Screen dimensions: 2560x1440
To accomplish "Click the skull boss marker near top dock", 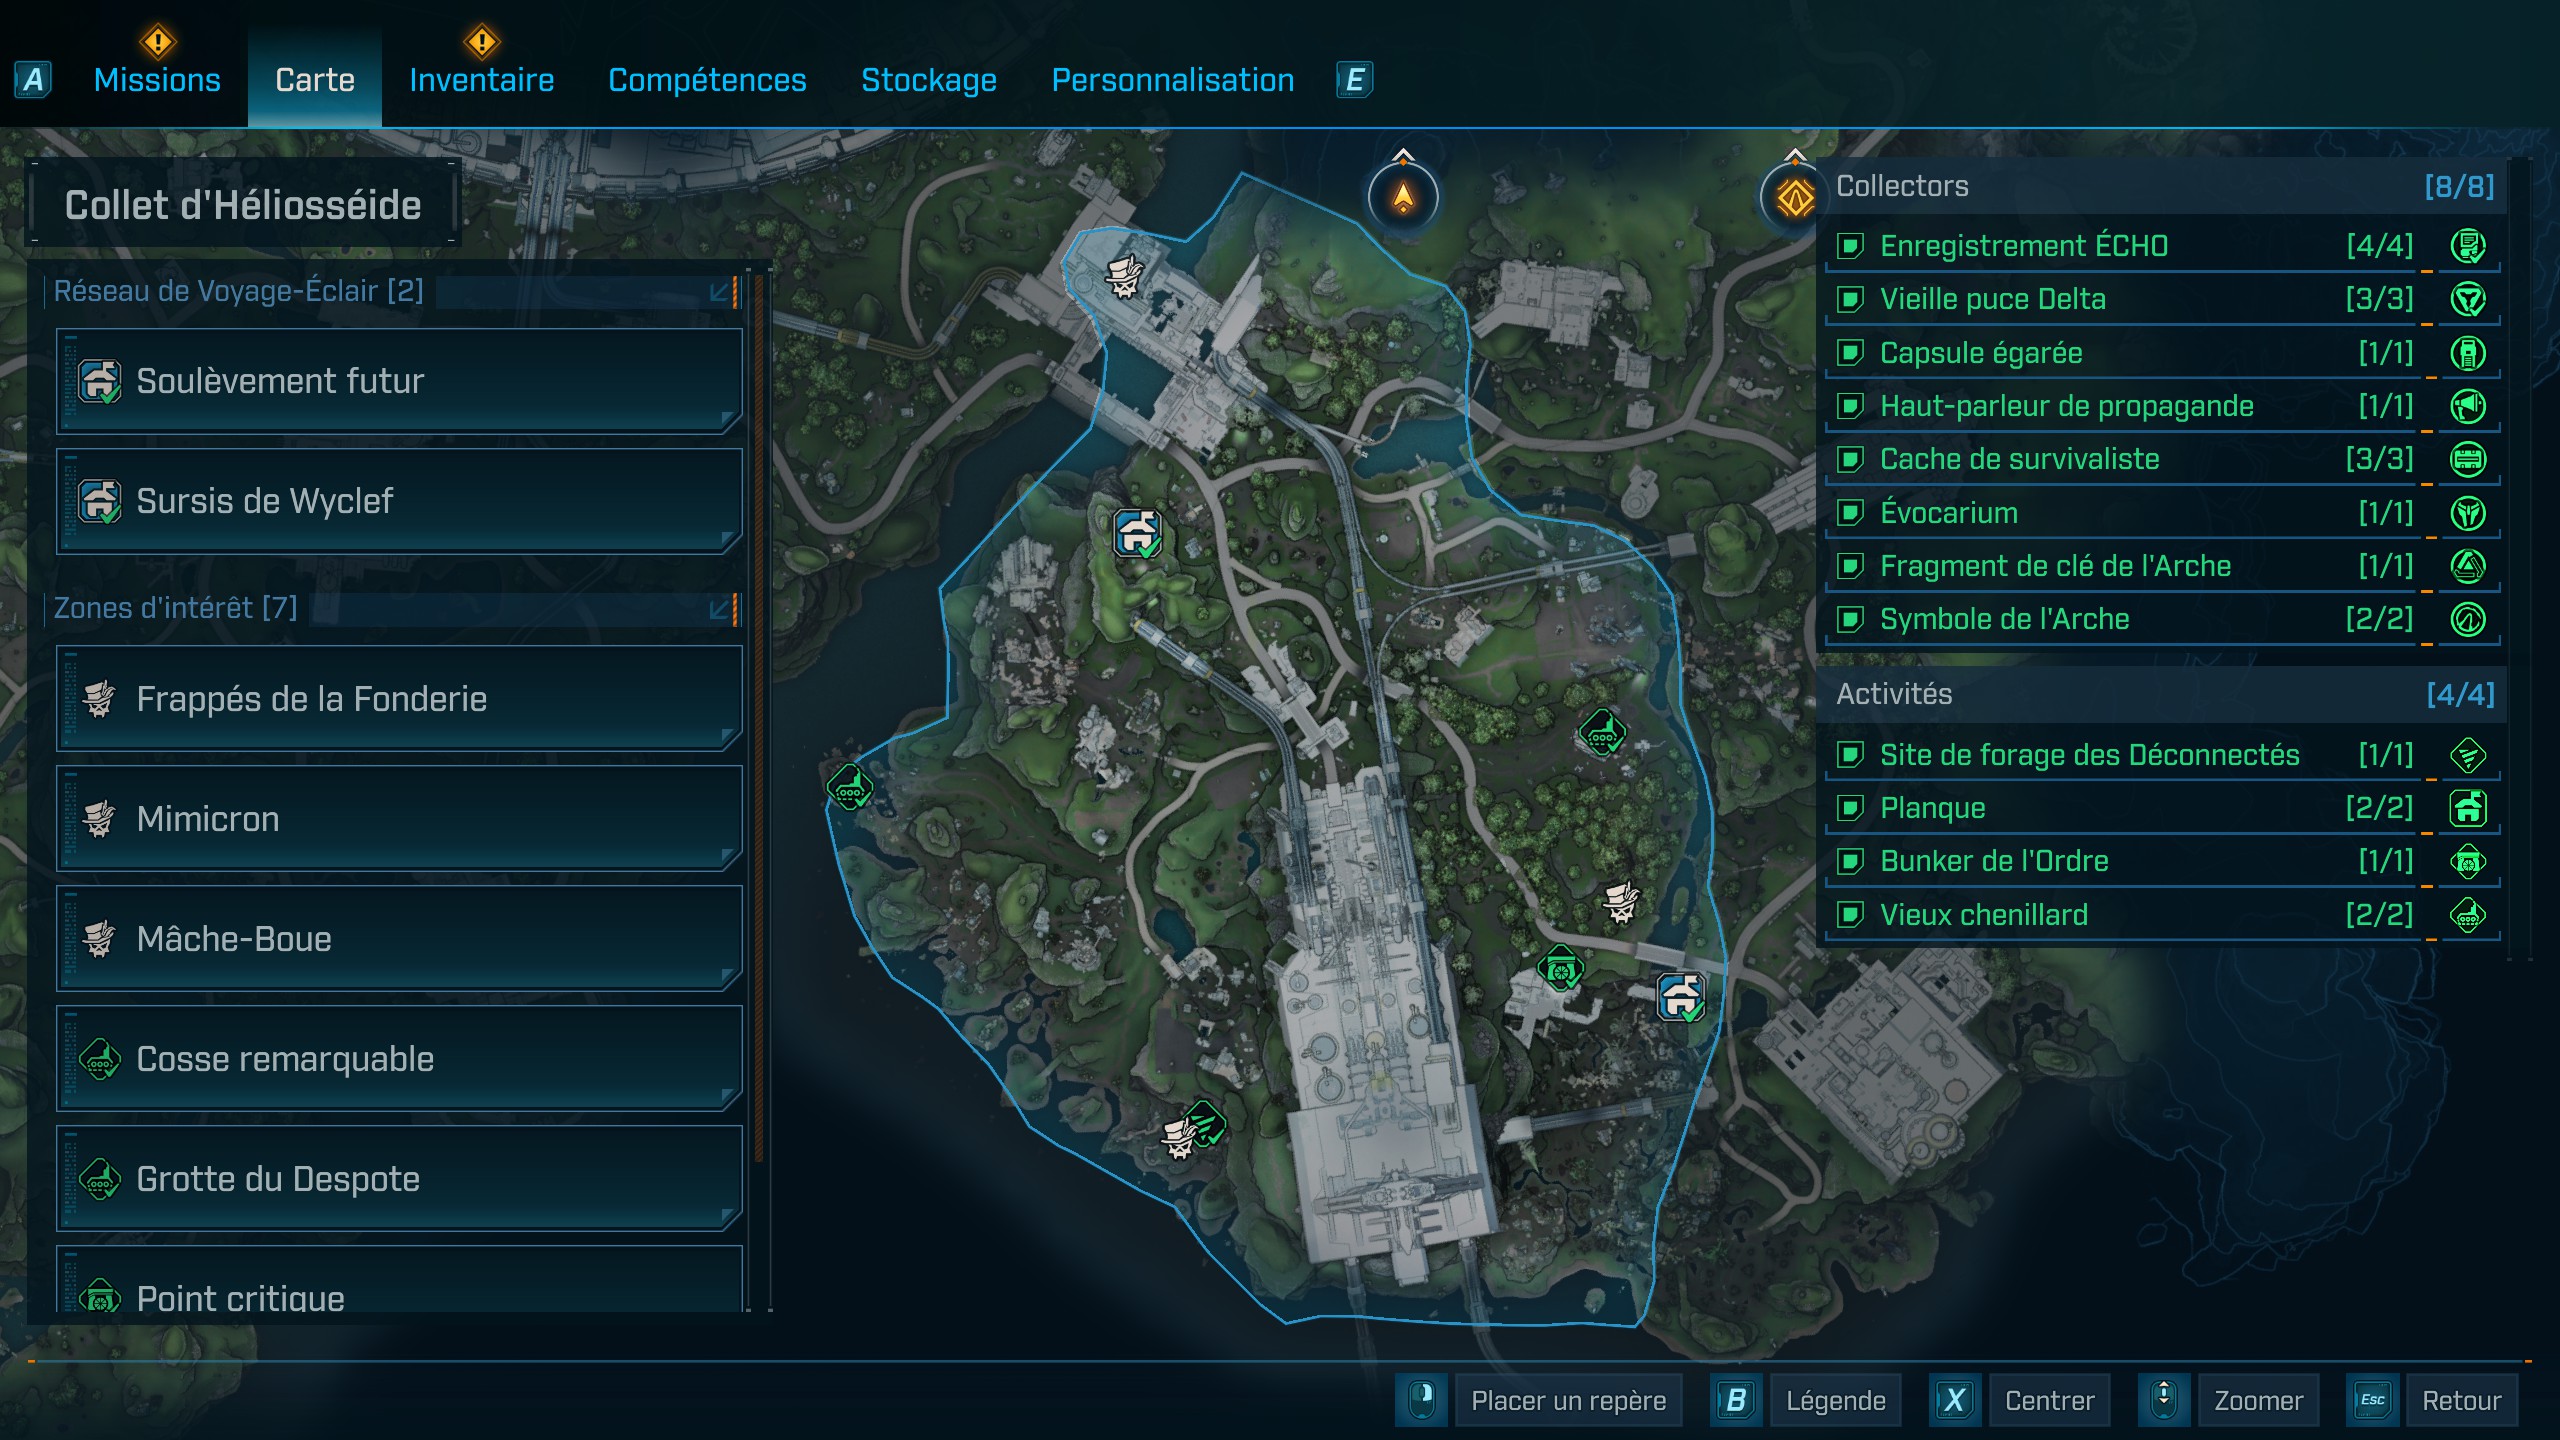I will 1125,276.
